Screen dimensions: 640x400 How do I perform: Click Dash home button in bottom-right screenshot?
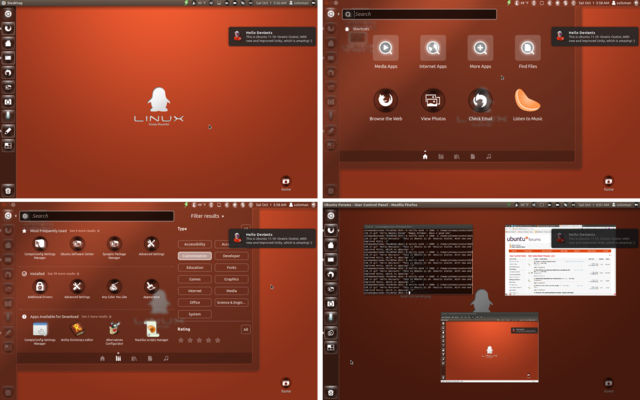(331, 216)
